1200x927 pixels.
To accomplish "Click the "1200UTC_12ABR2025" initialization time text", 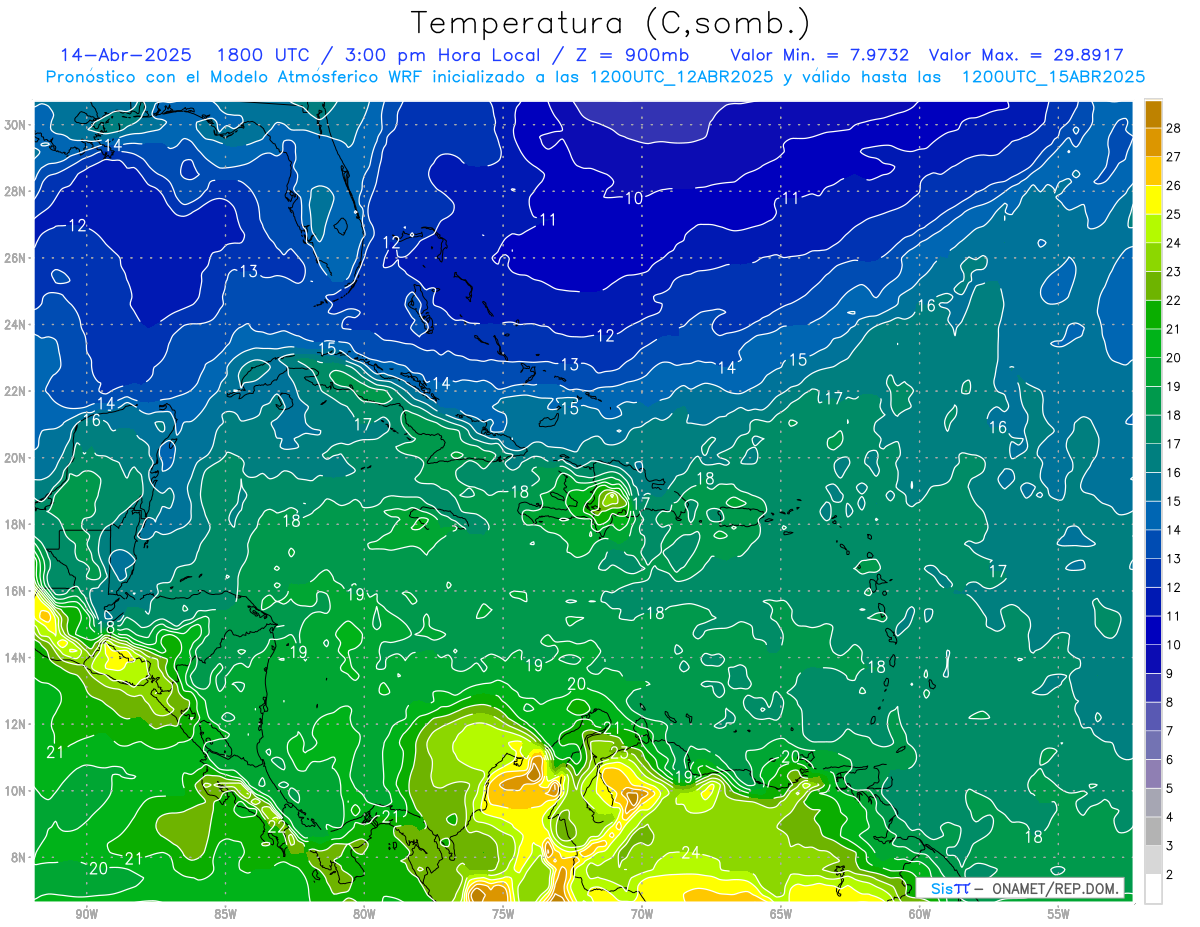I will pos(681,77).
